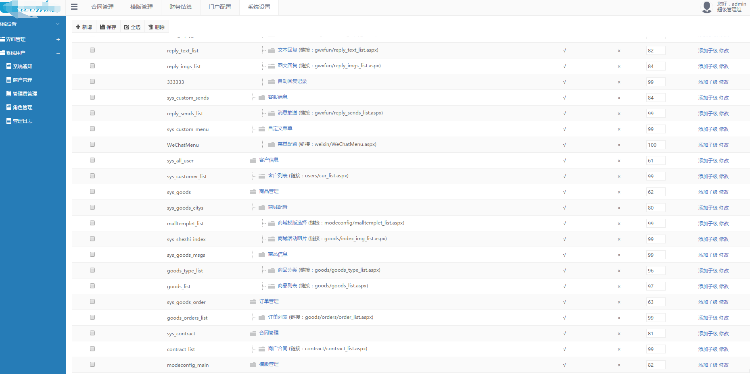Viewport: 750px width, 374px height.
Task: Collapse the sidebar group with minus sign
Action: 58,53
